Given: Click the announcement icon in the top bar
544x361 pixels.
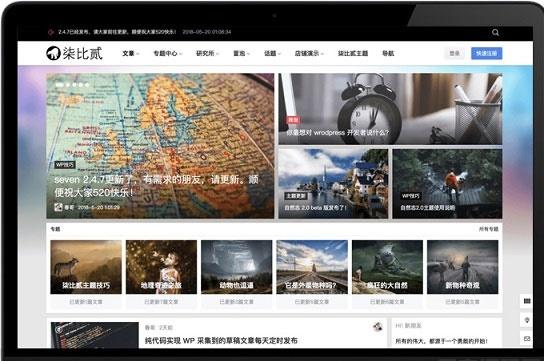Looking at the screenshot, I should point(51,32).
